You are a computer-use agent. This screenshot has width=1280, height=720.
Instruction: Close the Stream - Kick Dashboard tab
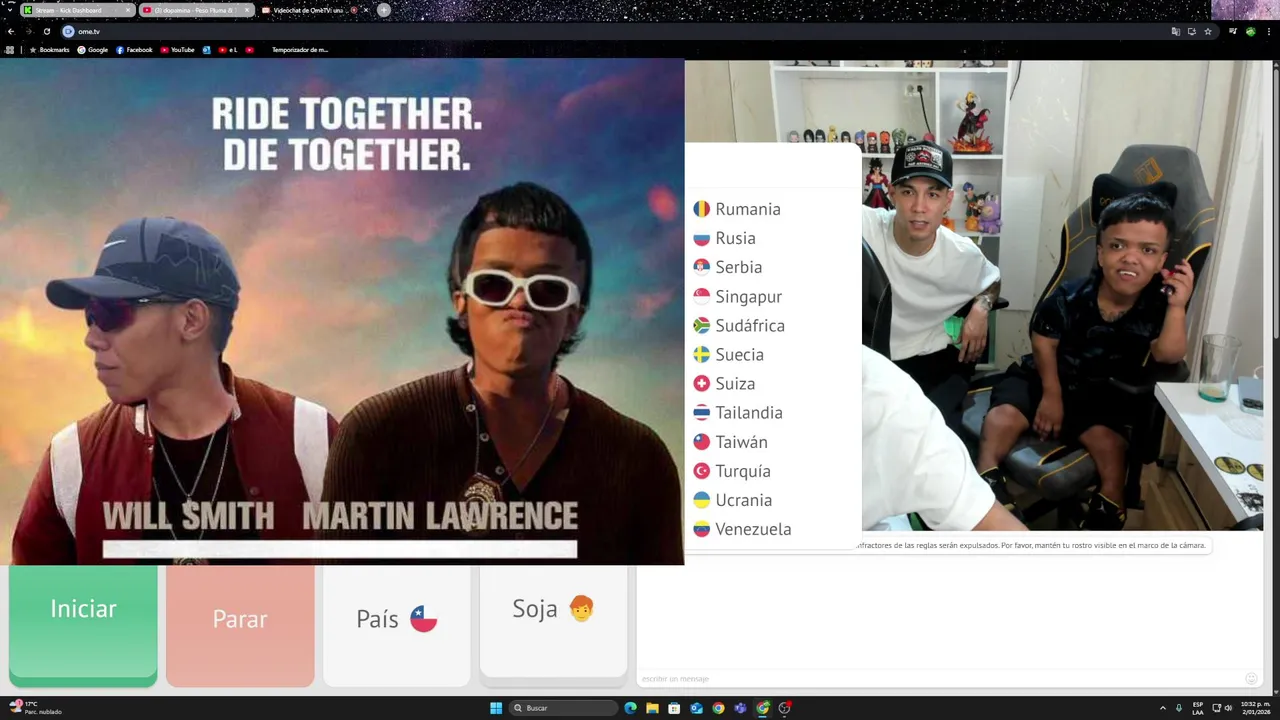point(128,10)
